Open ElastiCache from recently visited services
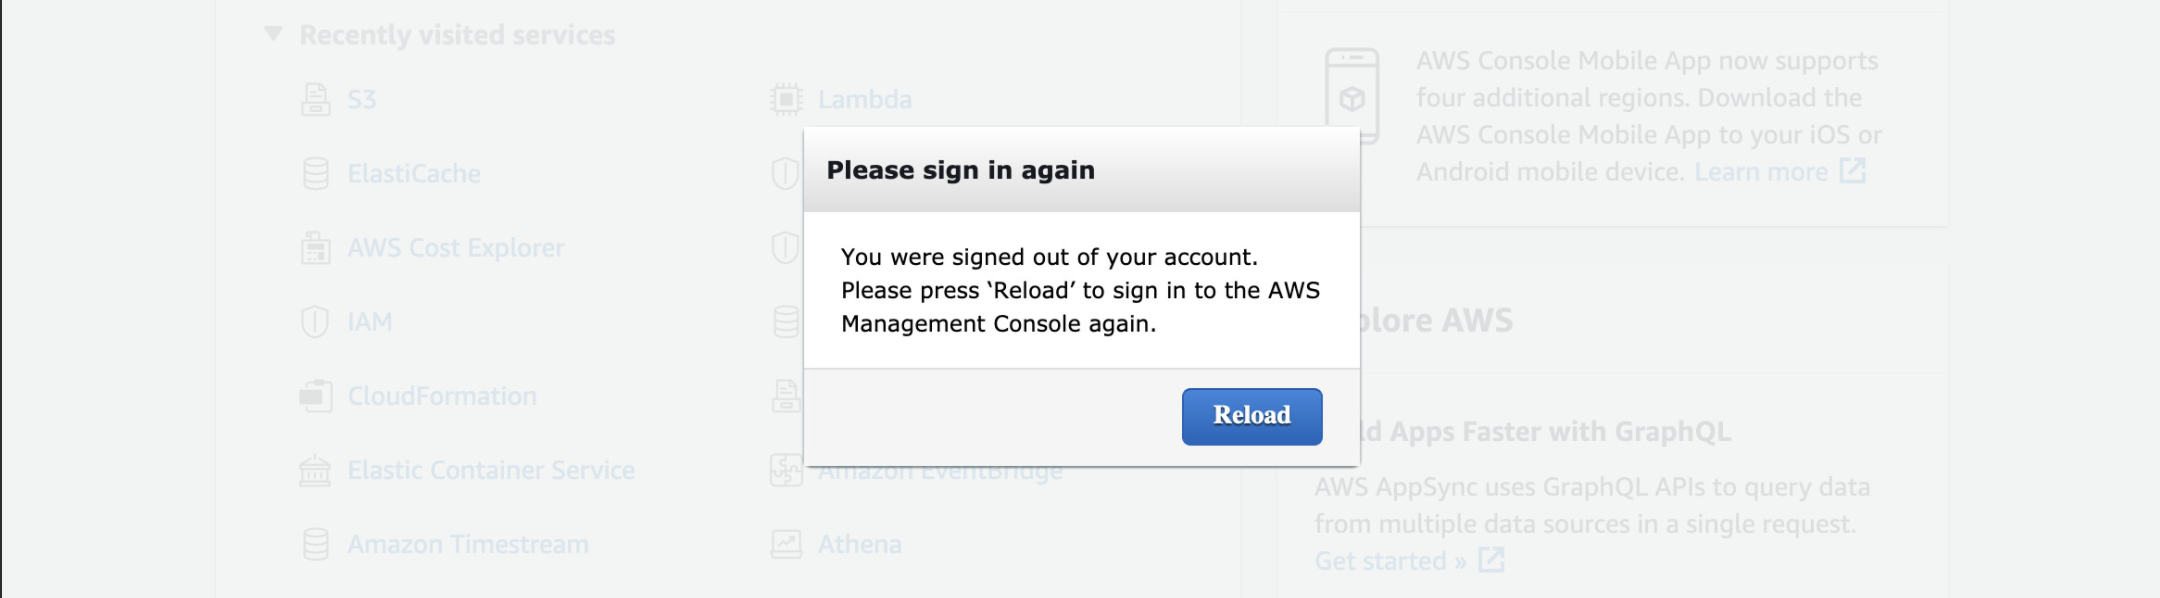Image resolution: width=2160 pixels, height=598 pixels. (x=414, y=173)
